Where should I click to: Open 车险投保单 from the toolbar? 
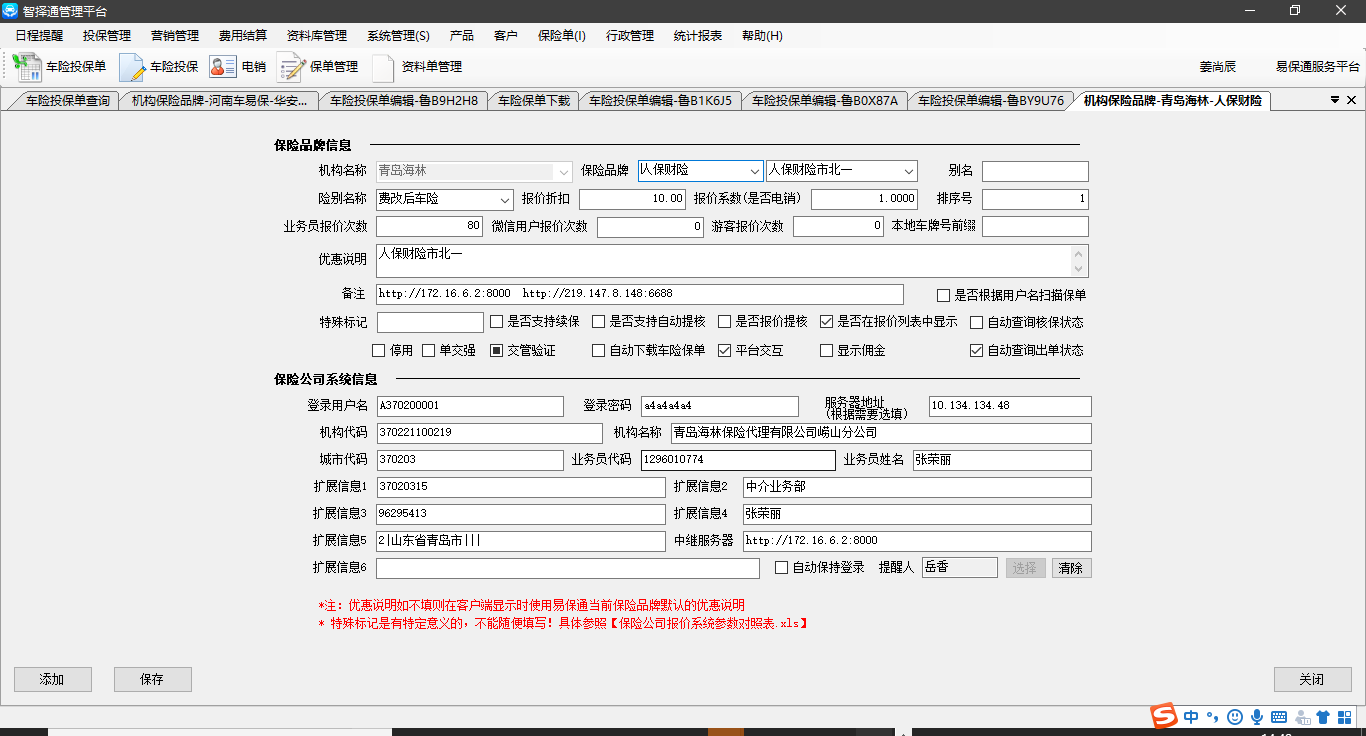click(x=59, y=67)
